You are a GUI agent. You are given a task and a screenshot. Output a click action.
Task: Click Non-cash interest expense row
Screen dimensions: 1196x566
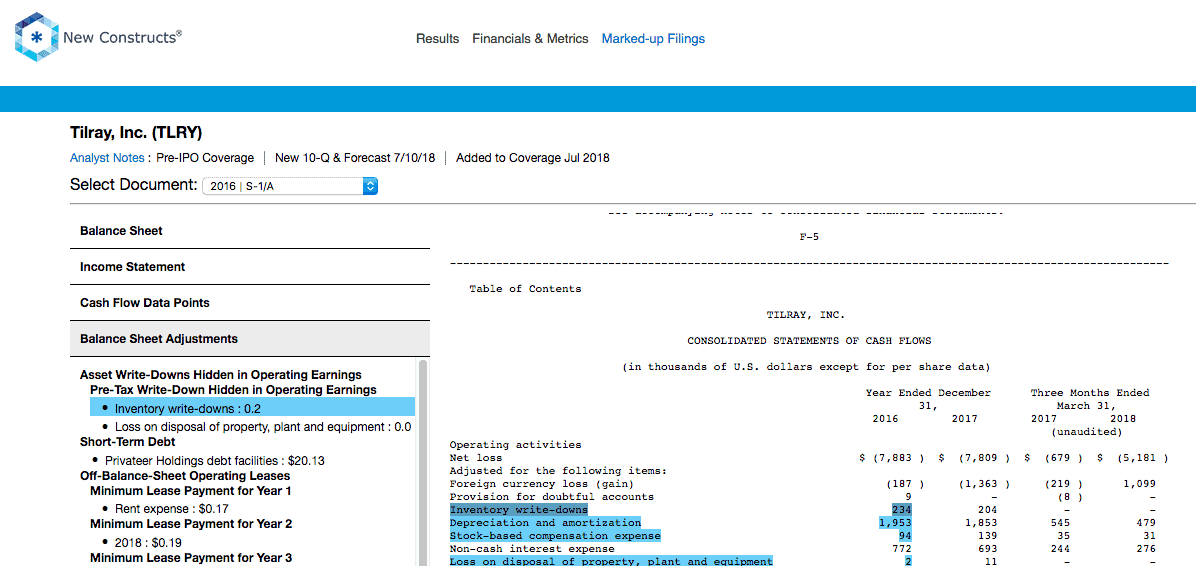532,548
